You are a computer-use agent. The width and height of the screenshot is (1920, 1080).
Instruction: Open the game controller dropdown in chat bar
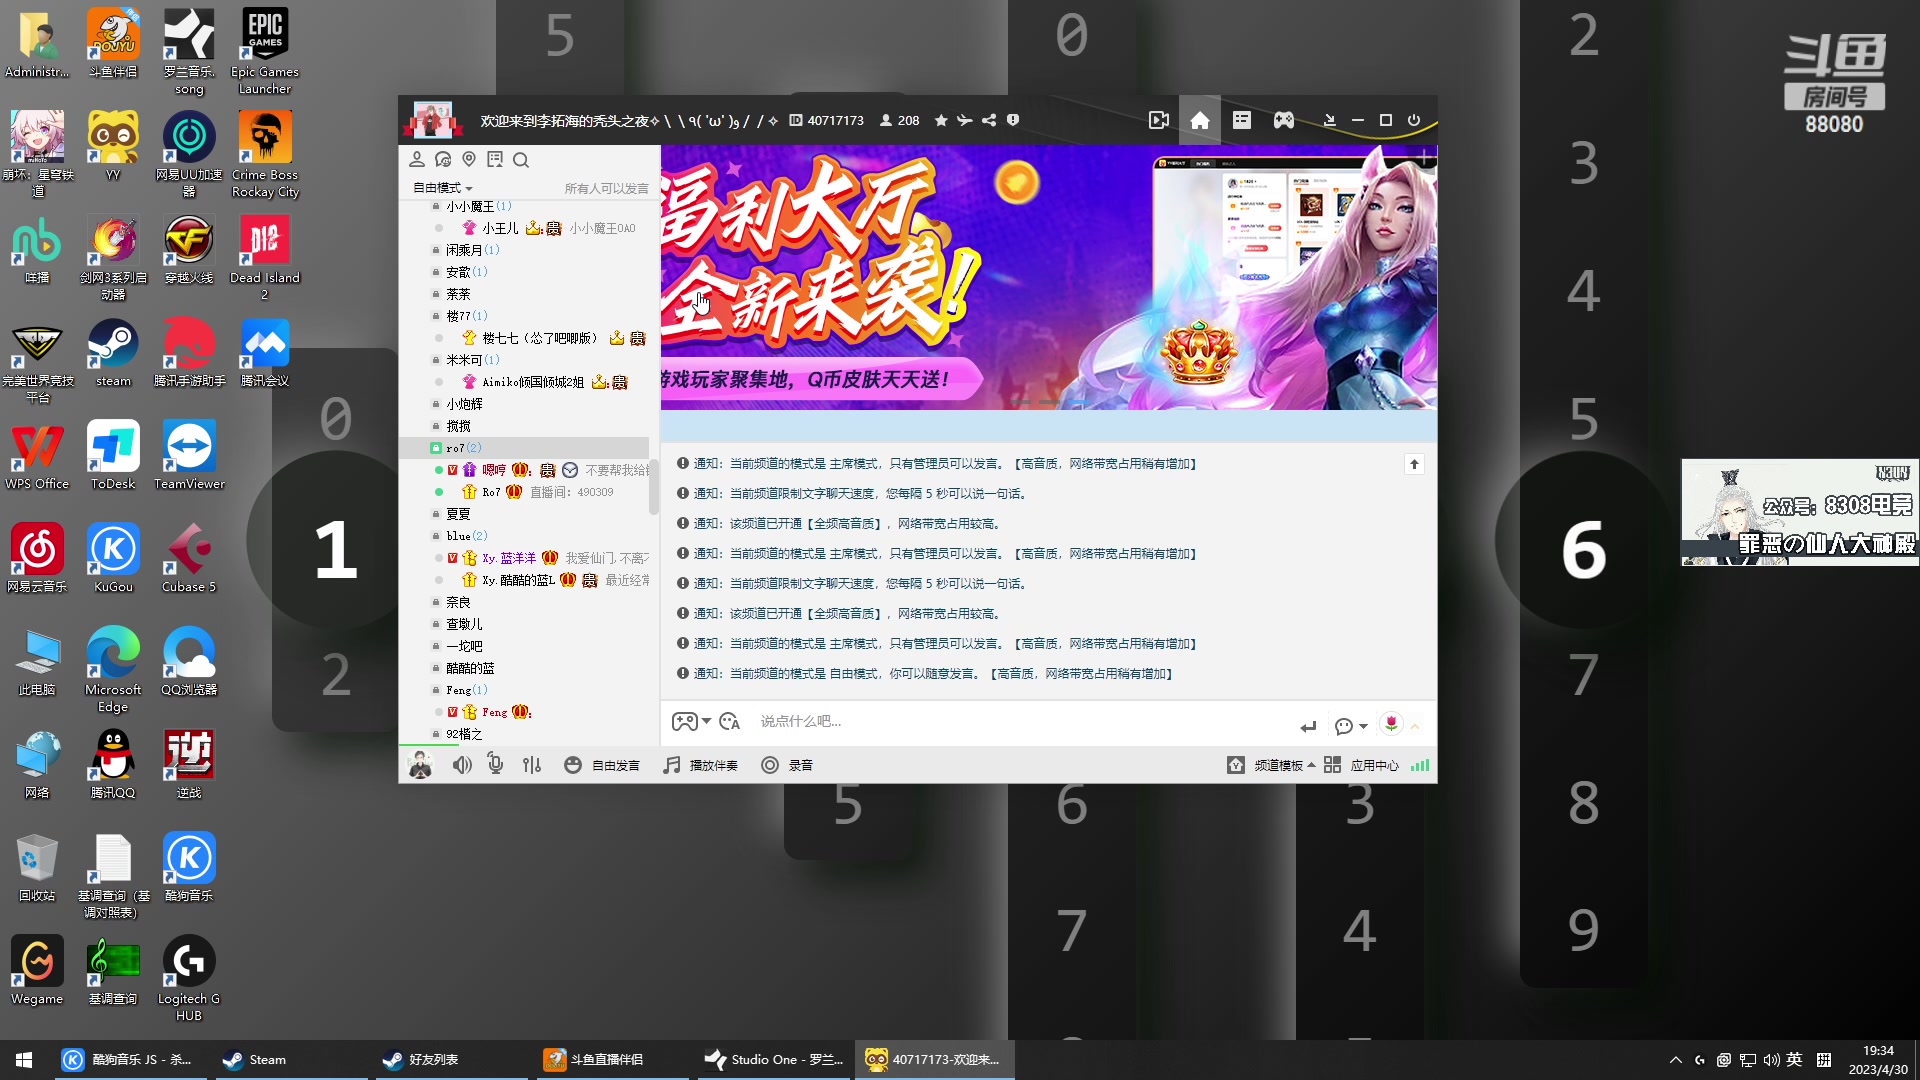[x=690, y=721]
